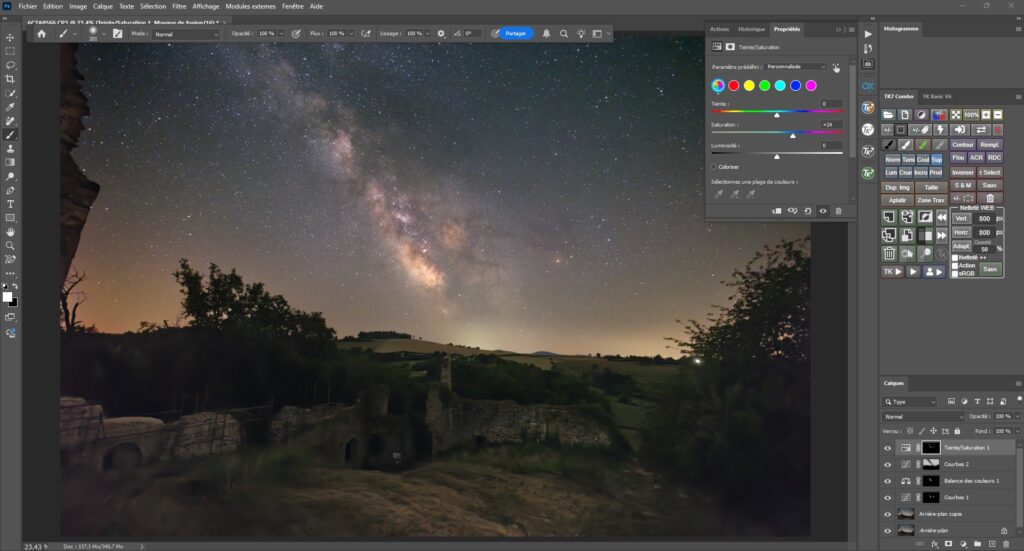The width and height of the screenshot is (1024, 551).
Task: Open the brush Mode dropdown
Action: click(186, 34)
